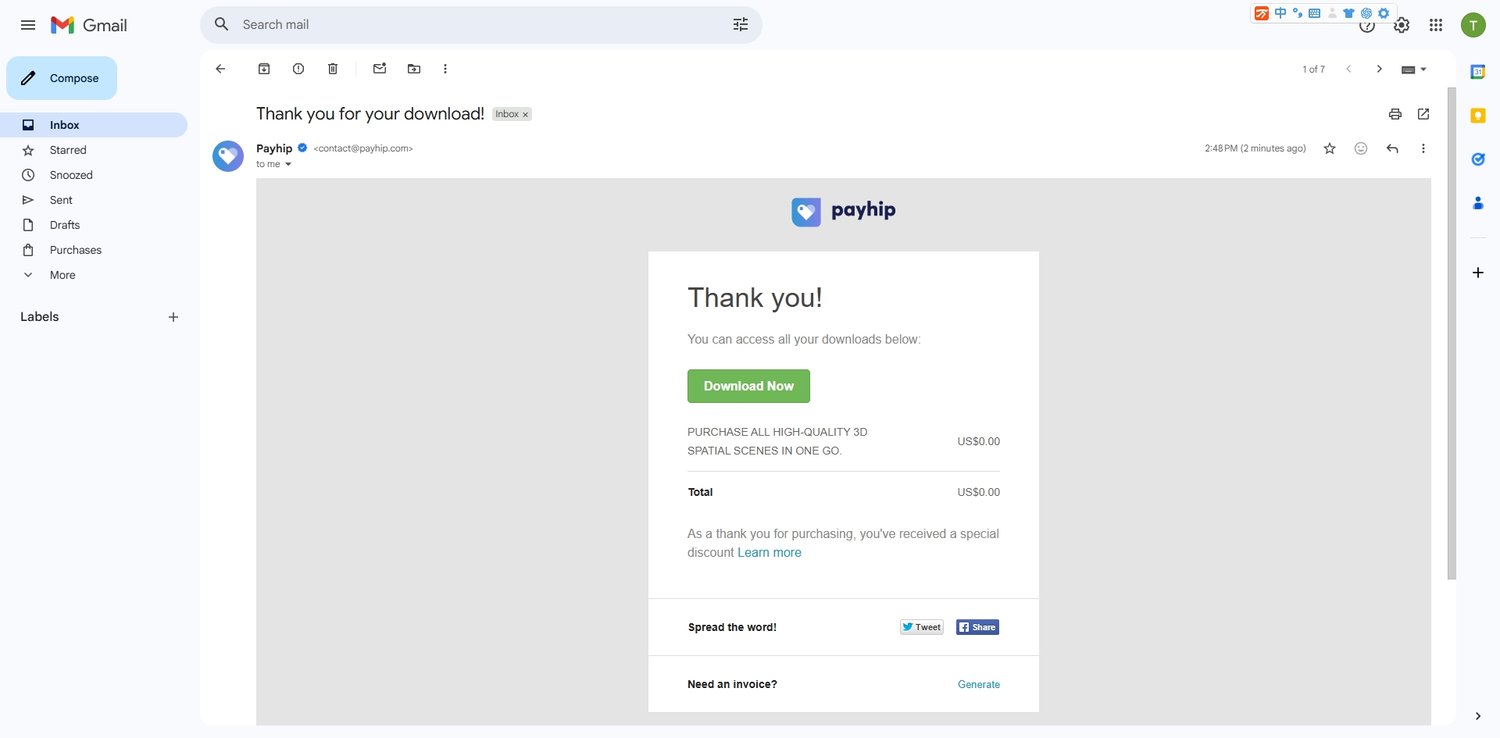This screenshot has height=738, width=1500.
Task: Add an emoji reaction to message
Action: [x=1361, y=149]
